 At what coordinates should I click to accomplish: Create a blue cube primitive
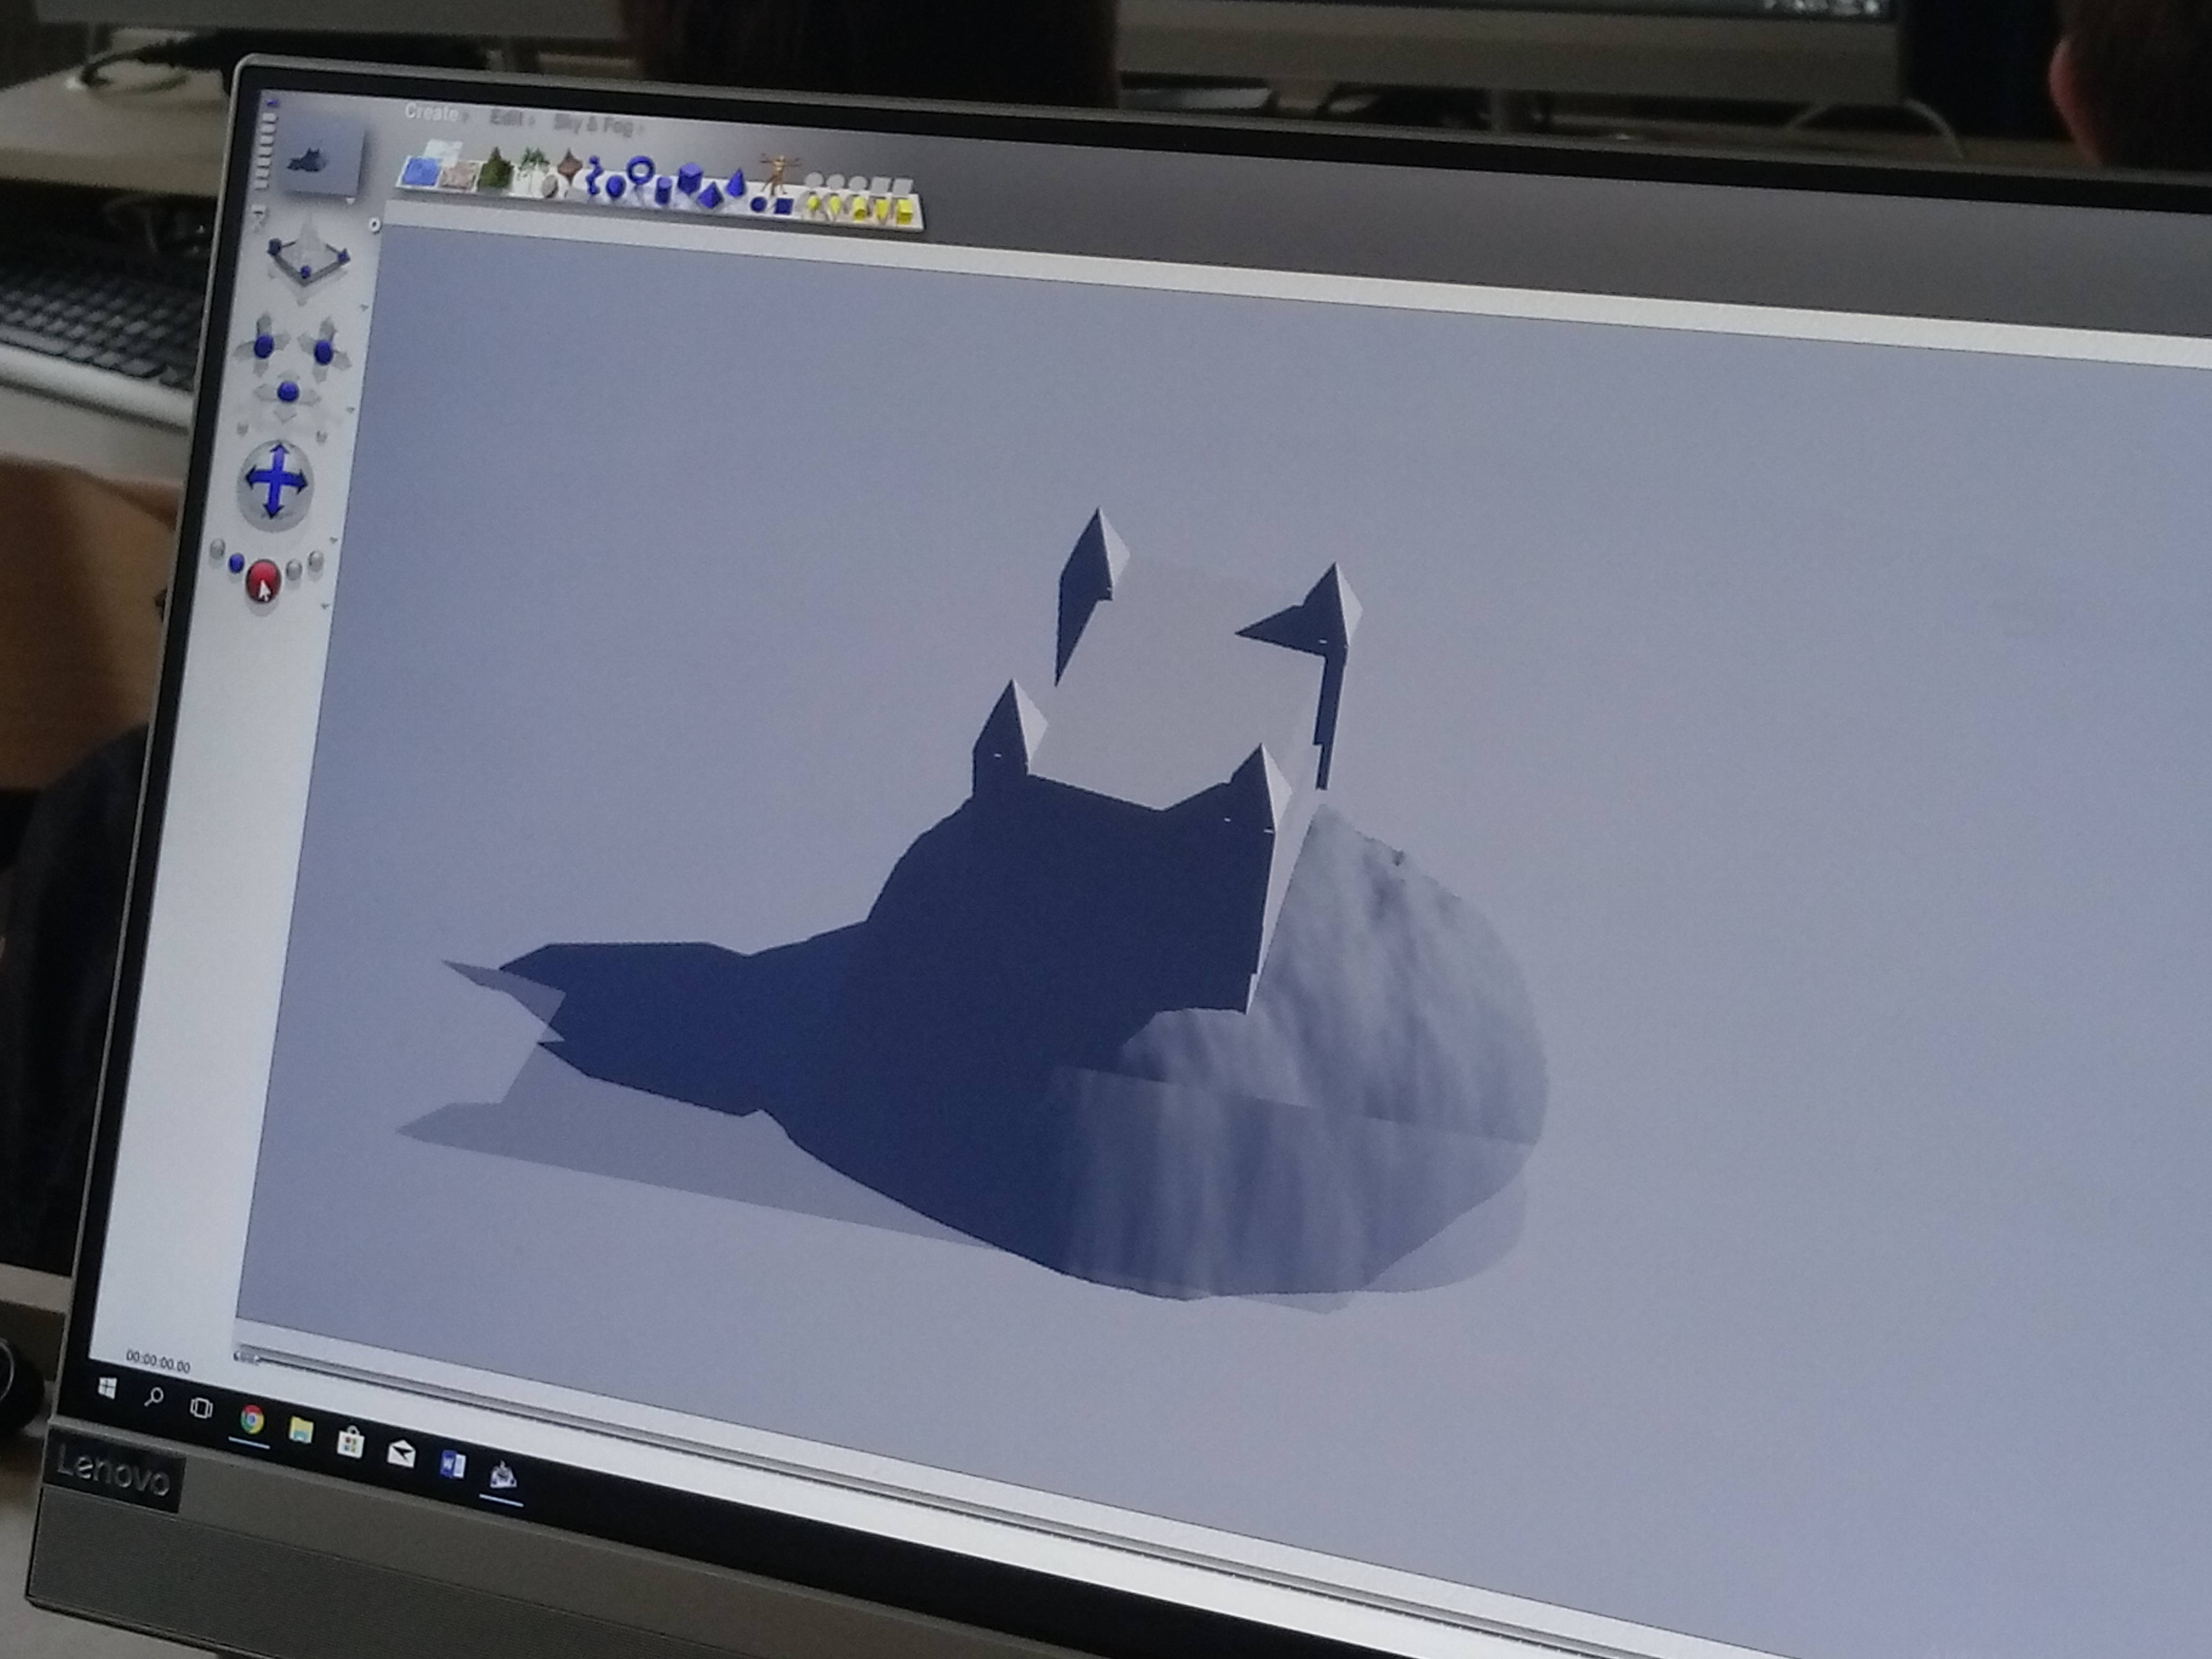tap(690, 178)
